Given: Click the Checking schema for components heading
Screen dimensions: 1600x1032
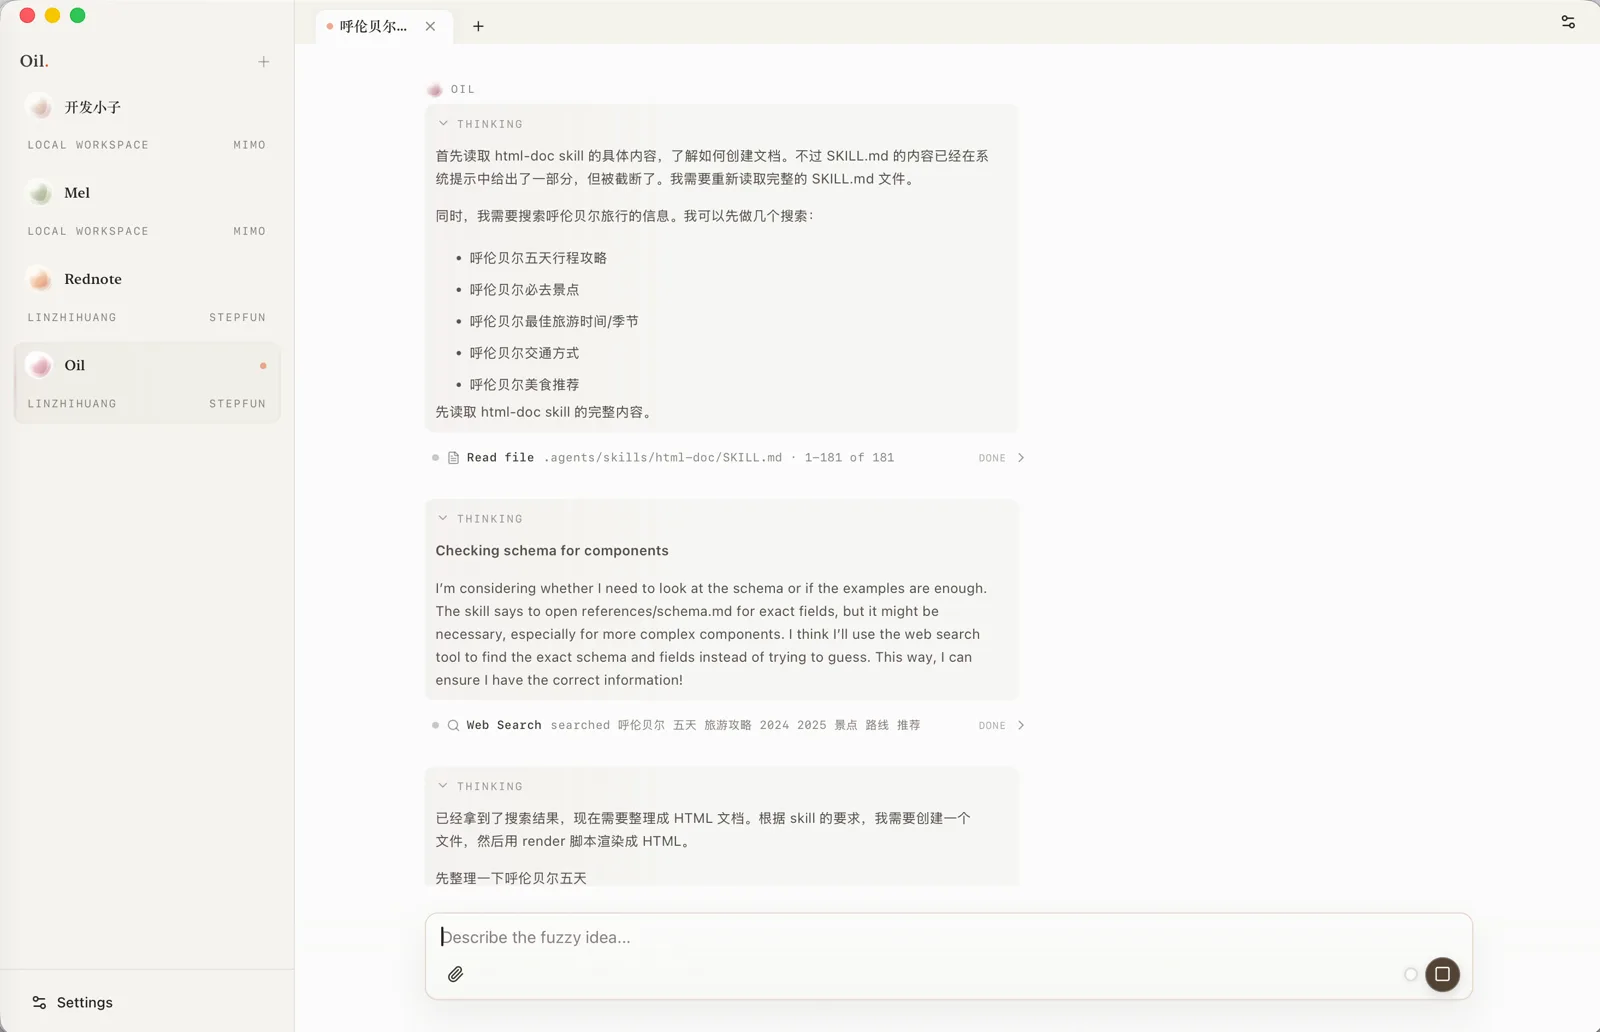Looking at the screenshot, I should 552,551.
